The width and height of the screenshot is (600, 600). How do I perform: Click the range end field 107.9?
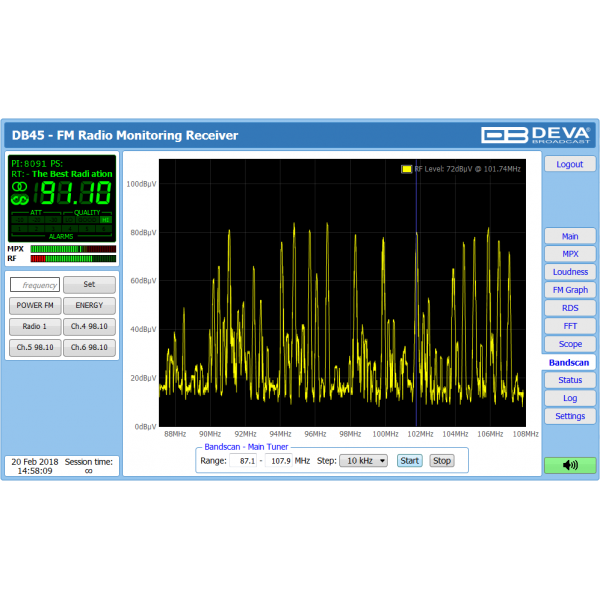[x=278, y=461]
